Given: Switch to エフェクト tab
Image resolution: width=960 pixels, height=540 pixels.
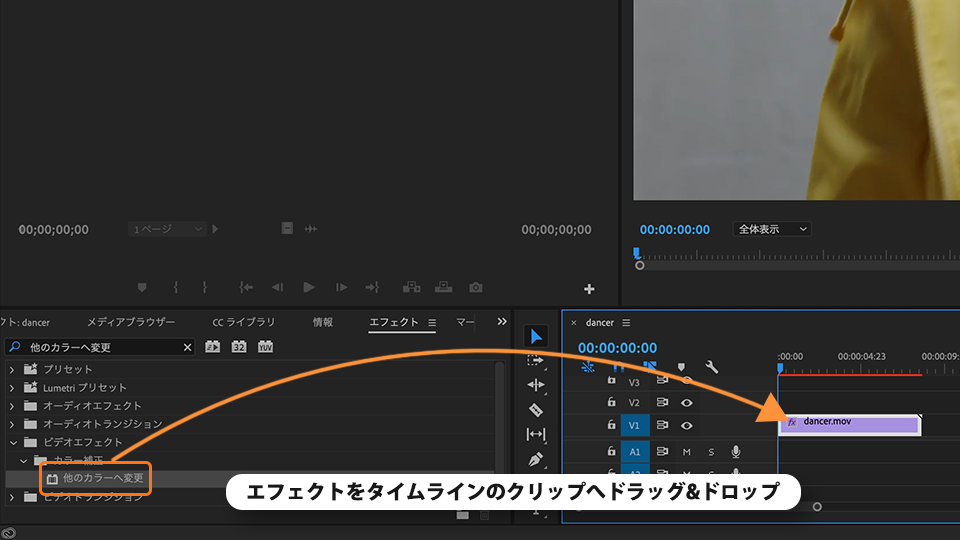Looking at the screenshot, I should point(394,322).
